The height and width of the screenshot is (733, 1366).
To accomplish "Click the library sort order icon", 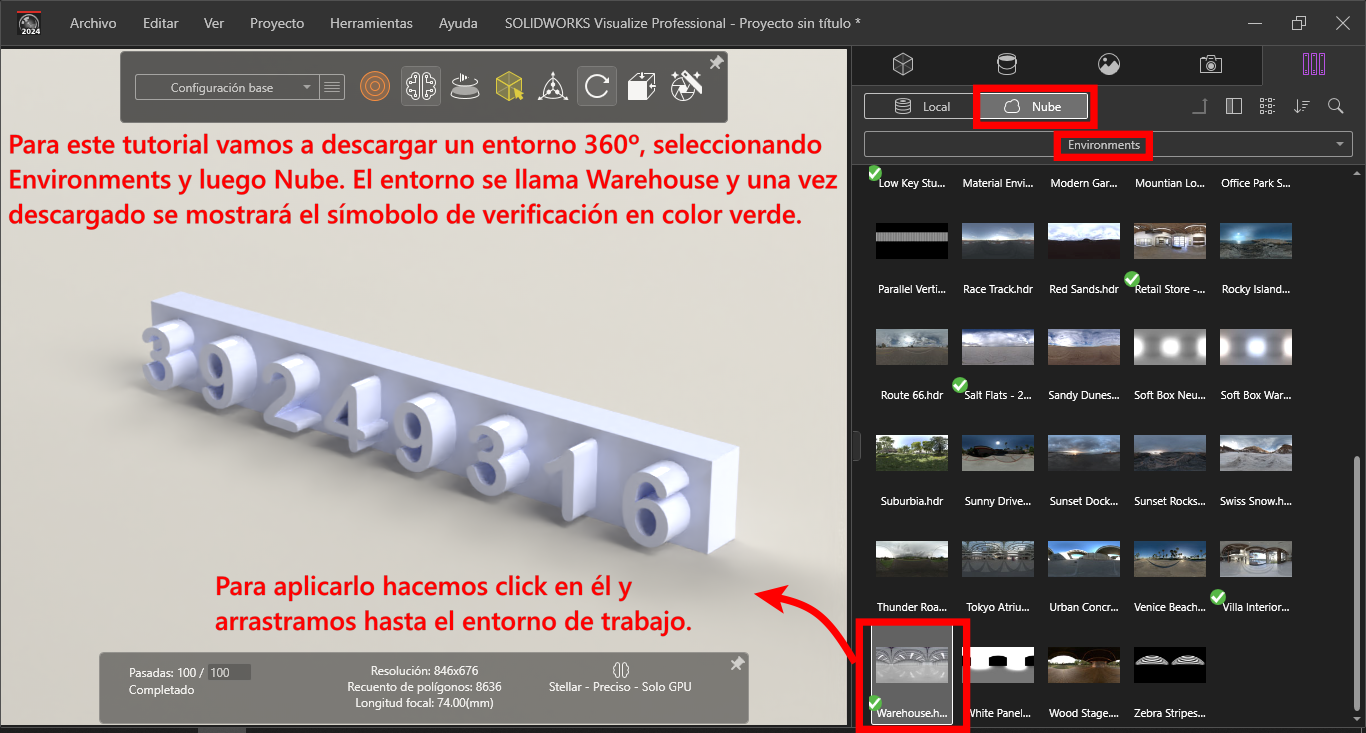I will pos(1301,106).
